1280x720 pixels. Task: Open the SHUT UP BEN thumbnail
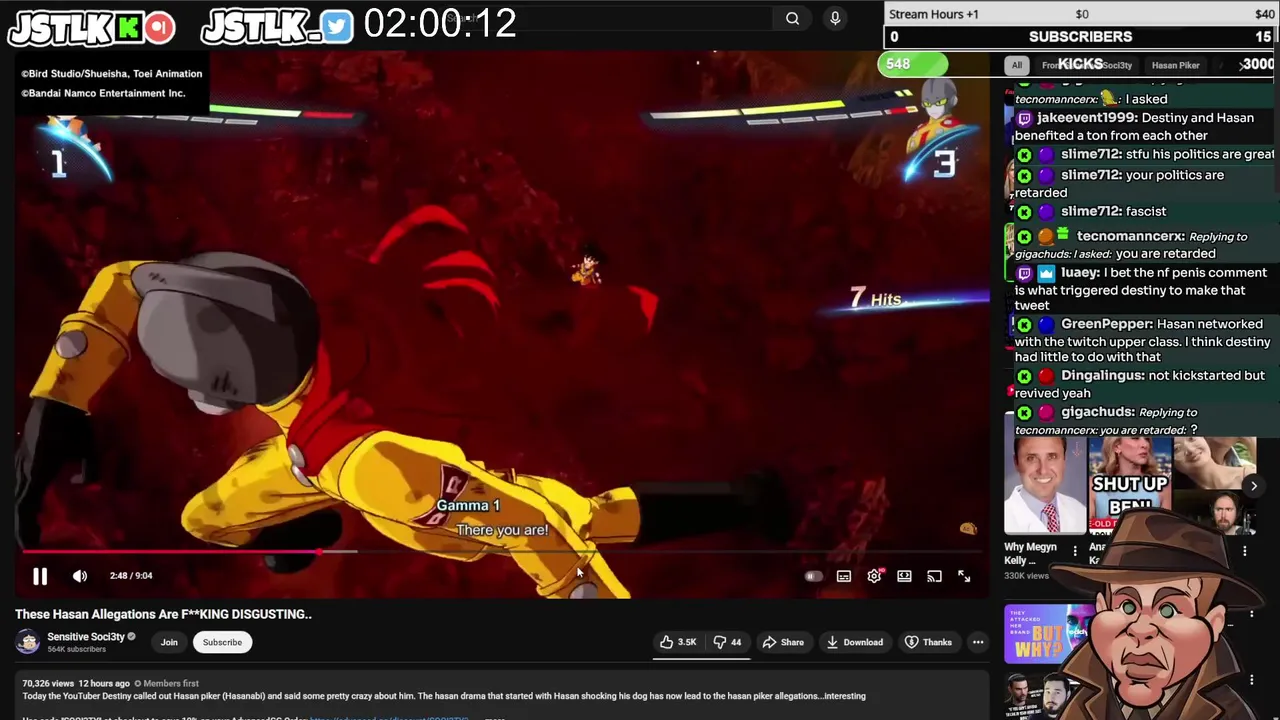coord(1129,485)
